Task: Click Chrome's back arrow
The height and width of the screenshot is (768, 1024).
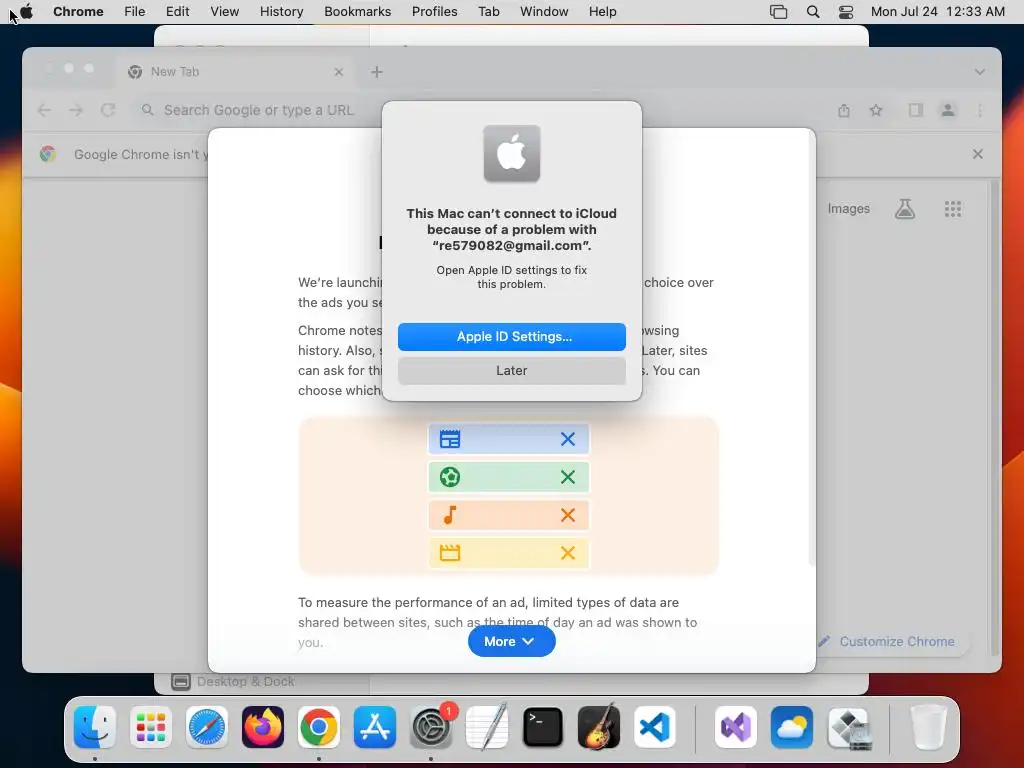Action: click(x=44, y=110)
